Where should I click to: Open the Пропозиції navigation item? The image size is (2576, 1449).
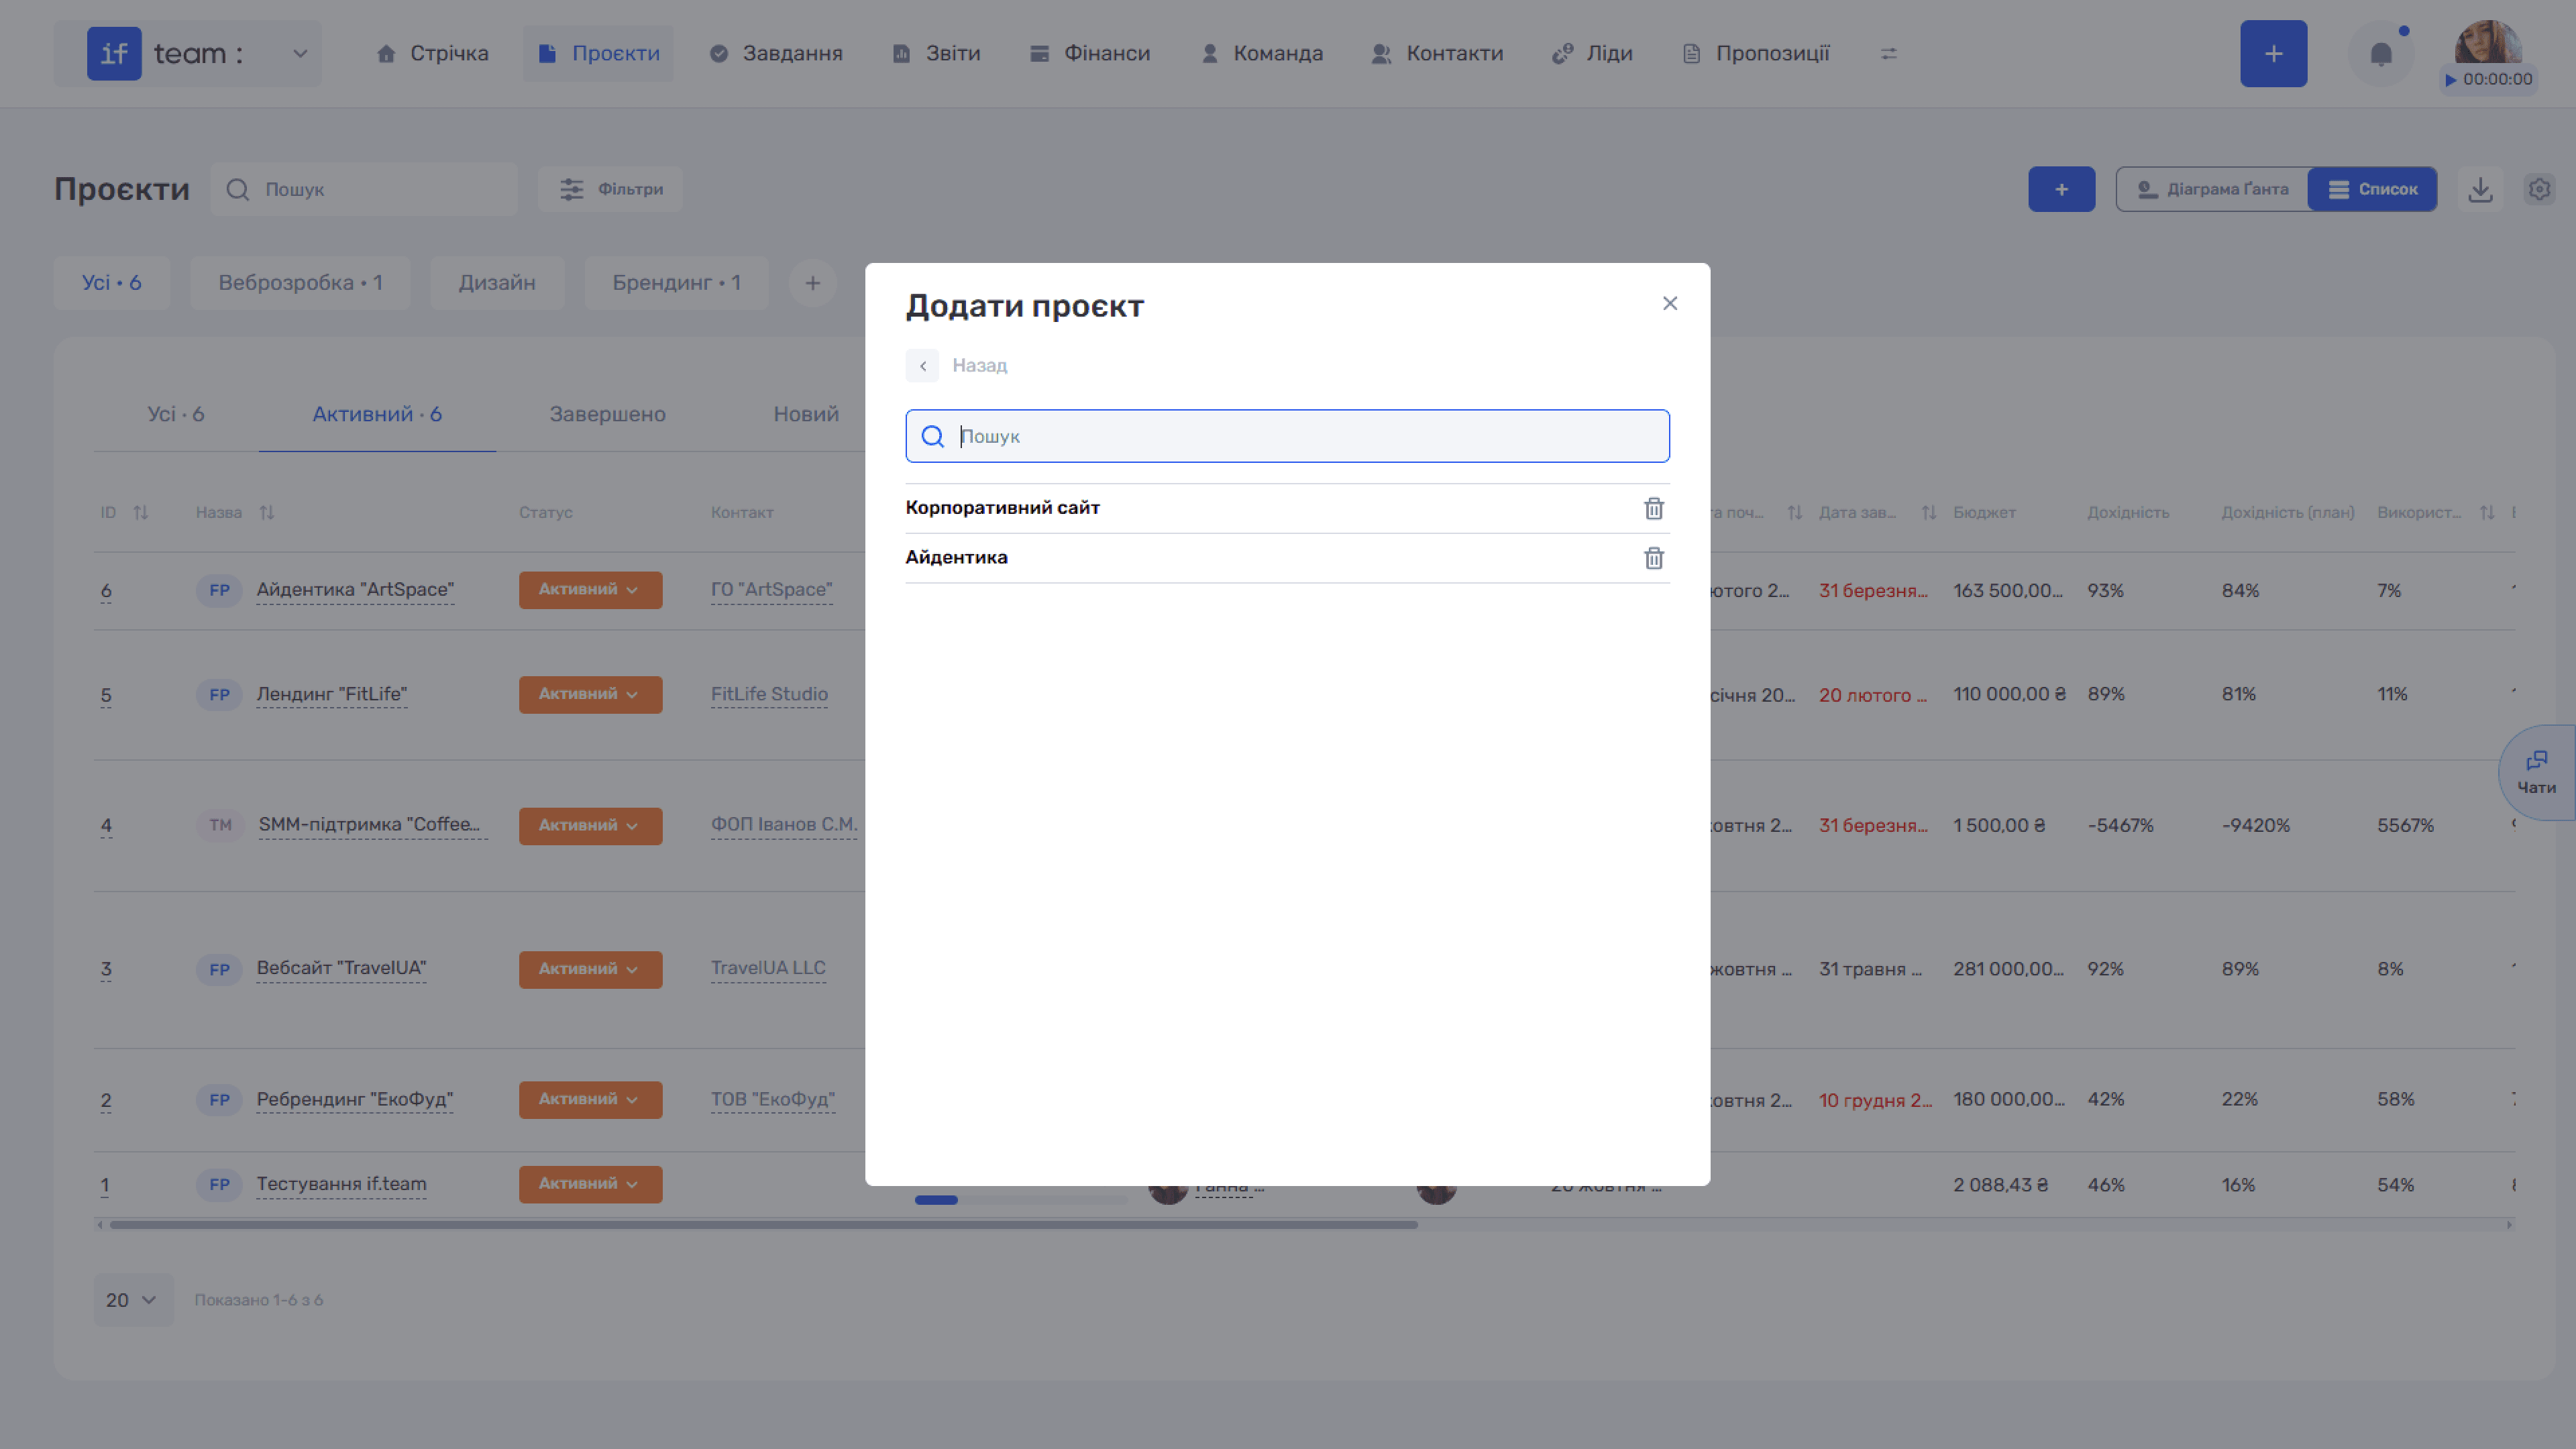[1756, 53]
